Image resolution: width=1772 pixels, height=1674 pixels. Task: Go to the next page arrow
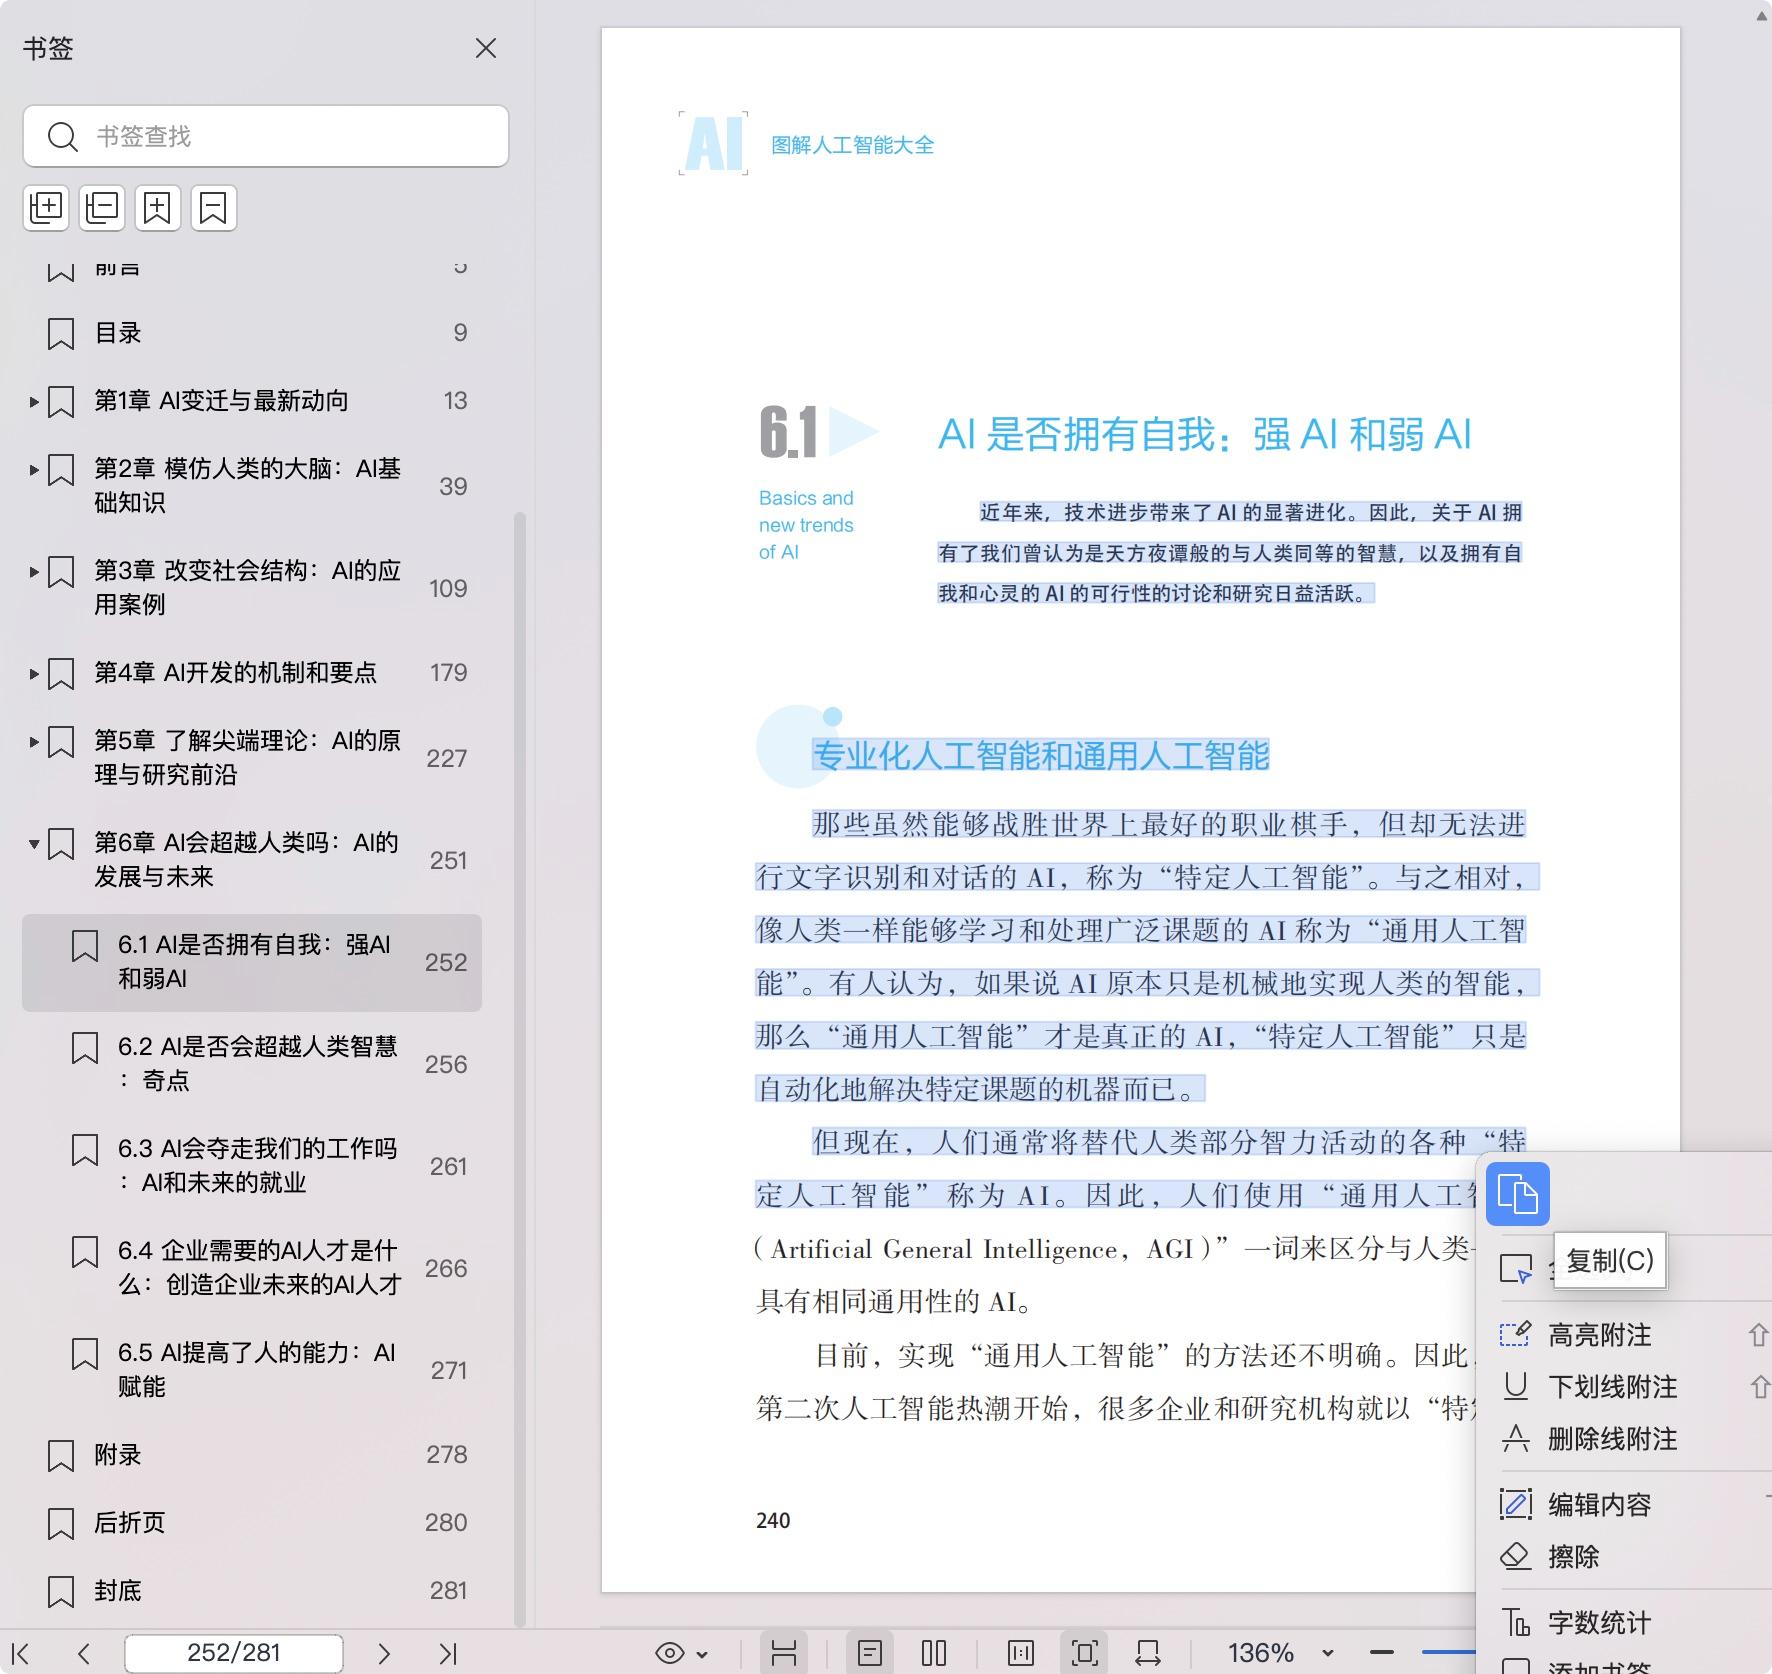coord(384,1654)
